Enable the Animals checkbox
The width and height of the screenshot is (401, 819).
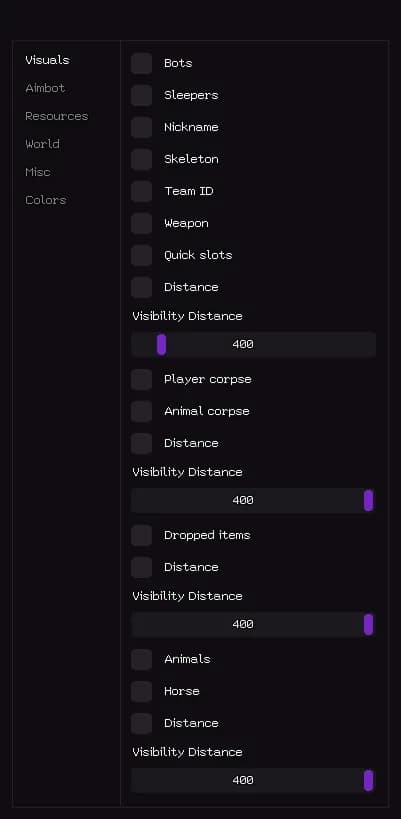[141, 660]
